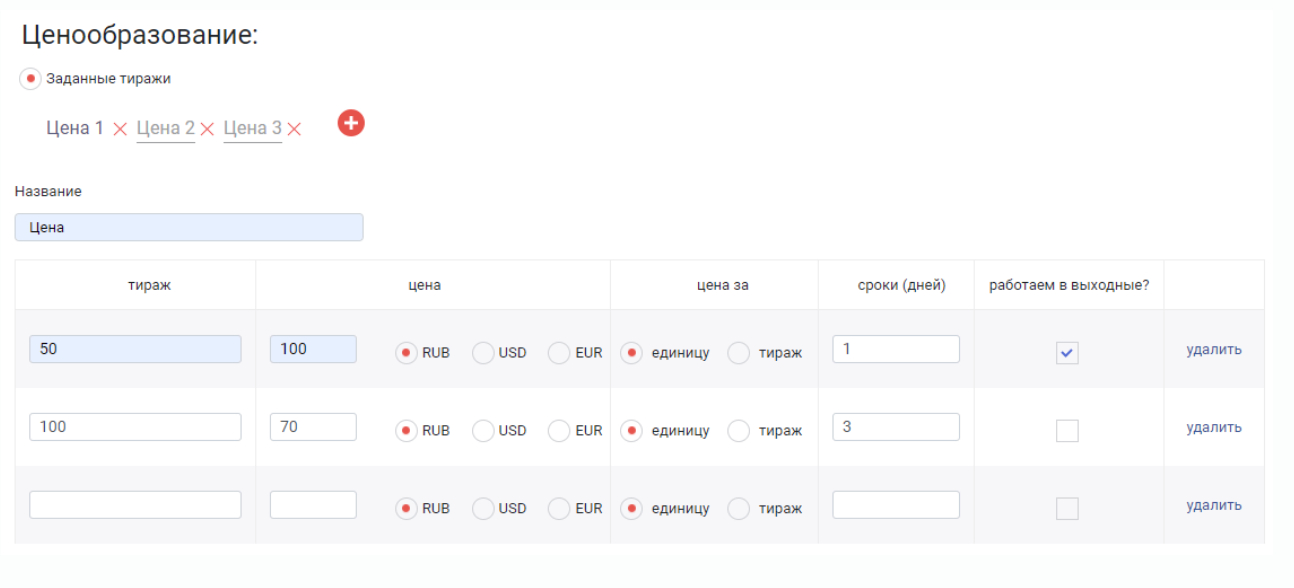Remove Цена 2 with its red cross
Viewport: 1294px width, 588px height.
pos(207,129)
